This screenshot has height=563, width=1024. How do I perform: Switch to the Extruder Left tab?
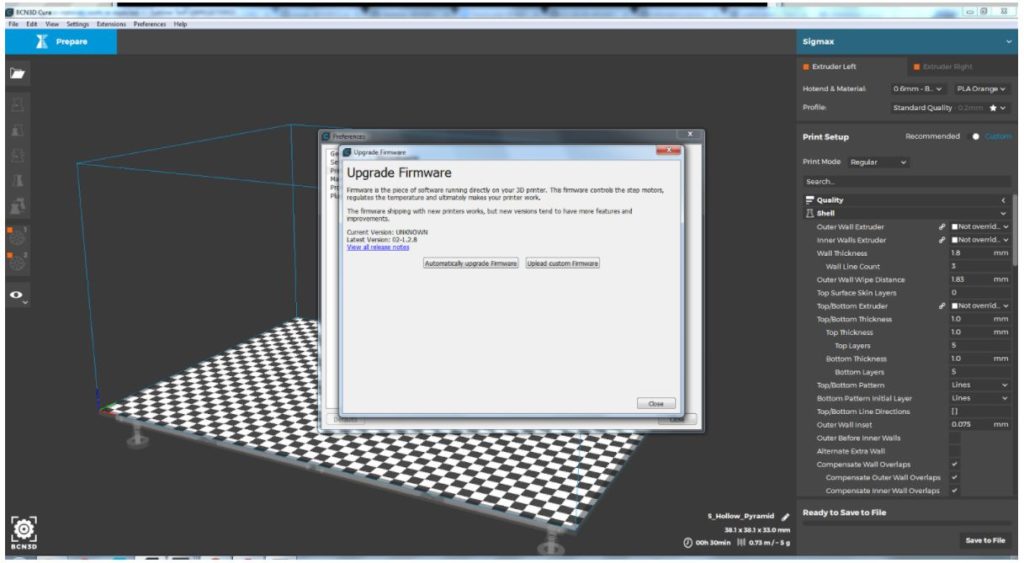click(x=852, y=67)
